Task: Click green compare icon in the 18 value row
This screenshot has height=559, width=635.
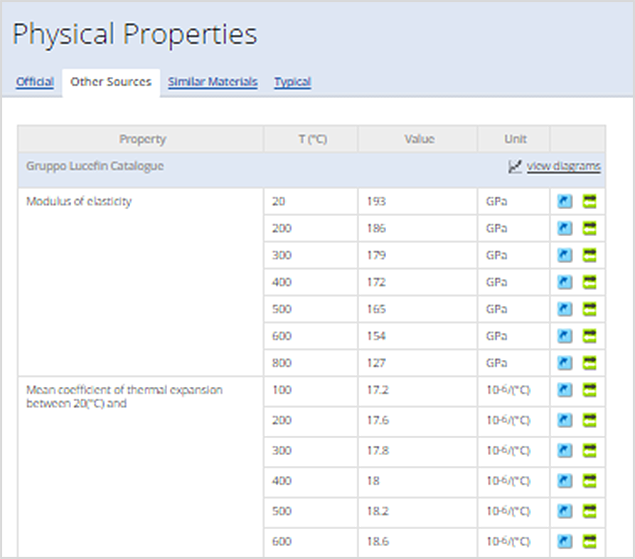Action: coord(590,481)
